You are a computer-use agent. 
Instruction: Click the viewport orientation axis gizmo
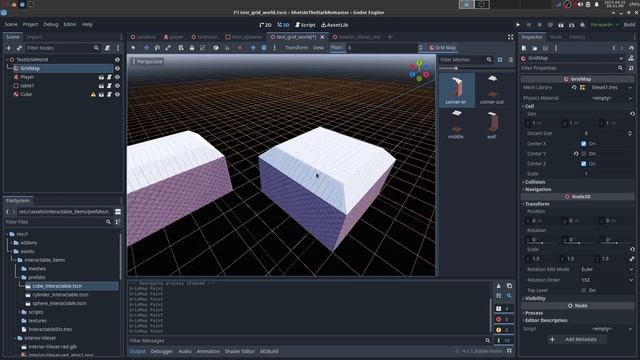(x=419, y=71)
